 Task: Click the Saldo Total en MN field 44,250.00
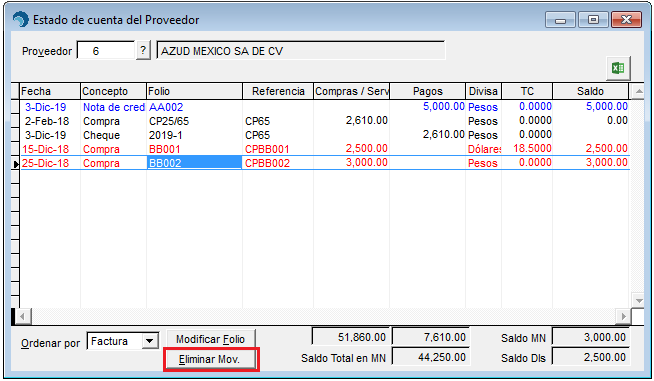pyautogui.click(x=431, y=357)
